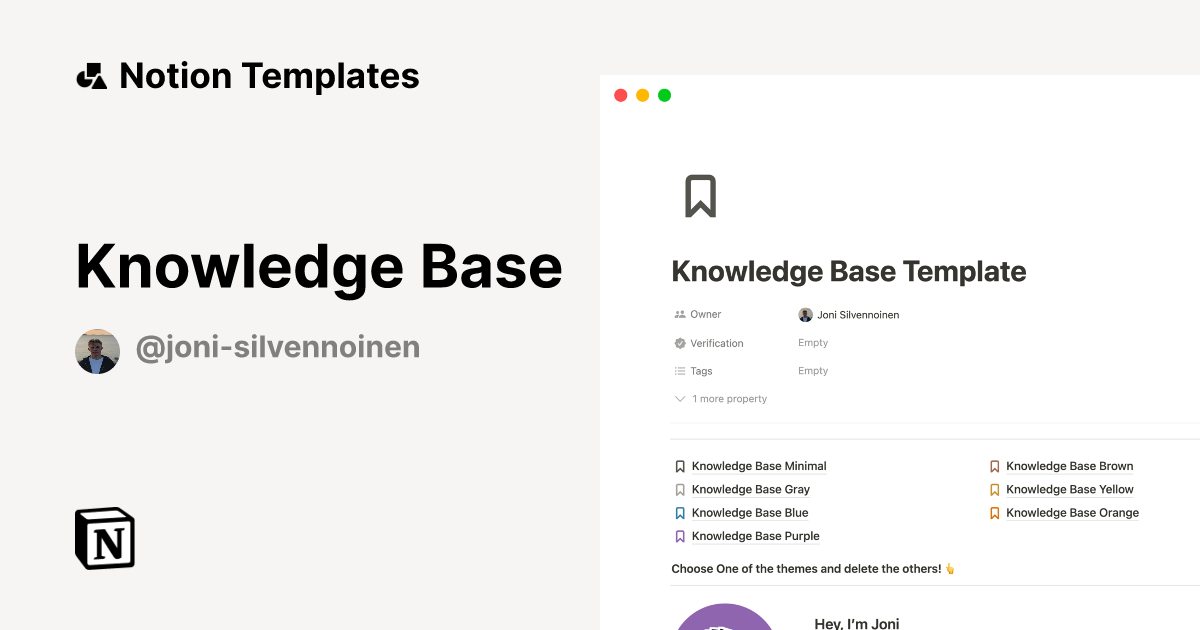The height and width of the screenshot is (630, 1200).
Task: Open the Knowledge Base Minimal page
Action: coord(758,466)
